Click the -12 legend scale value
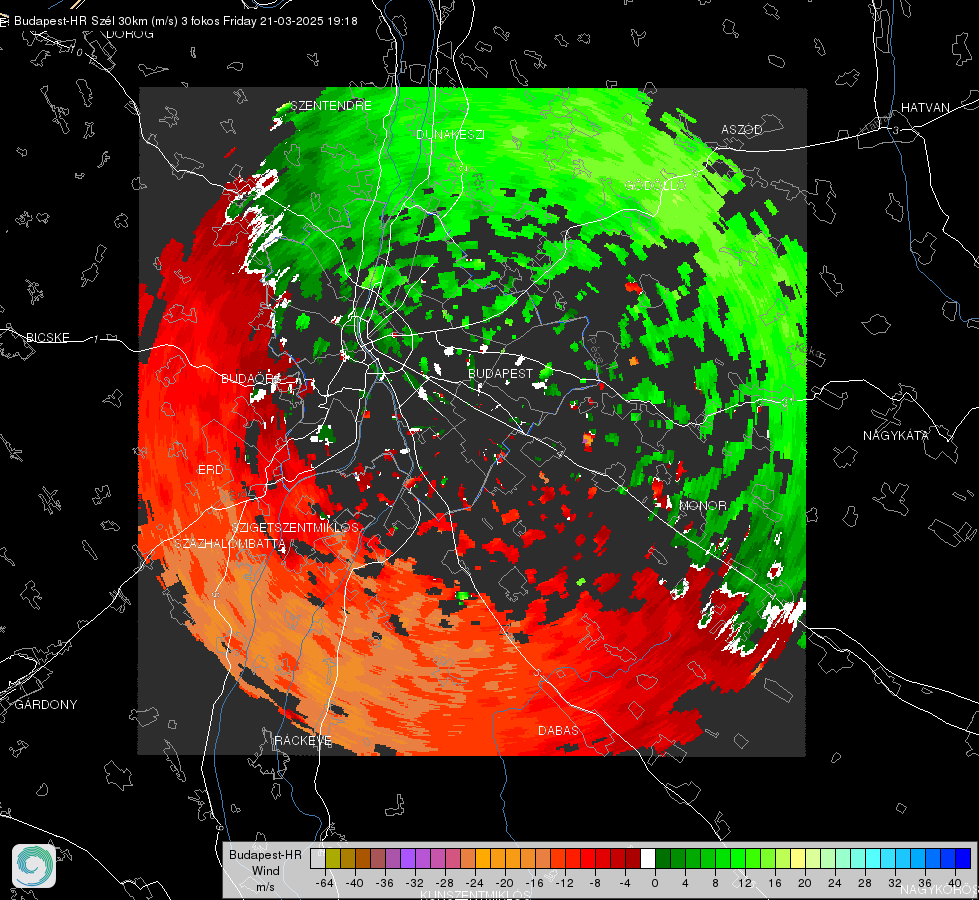The height and width of the screenshot is (900, 979). click(564, 883)
